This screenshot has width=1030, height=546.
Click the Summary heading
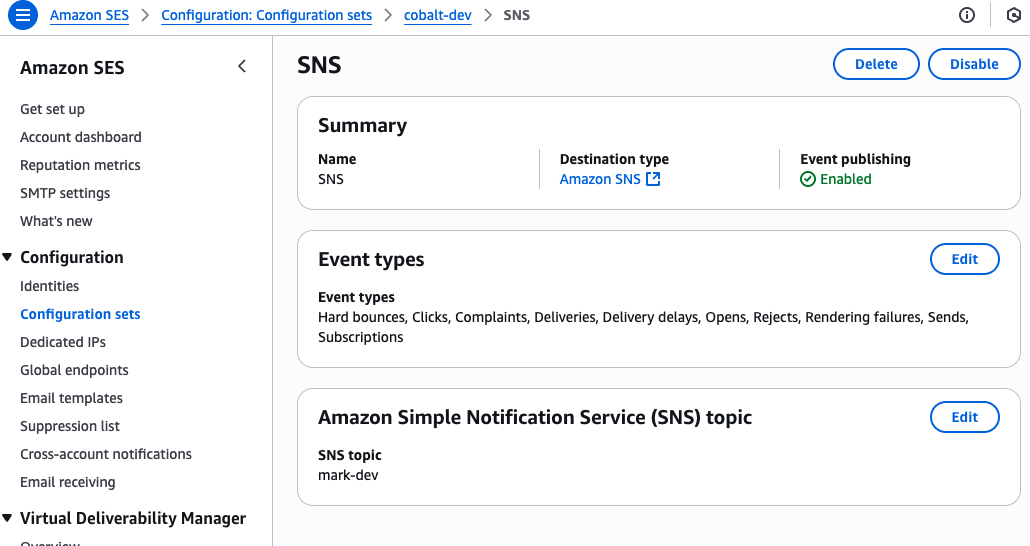tap(363, 125)
